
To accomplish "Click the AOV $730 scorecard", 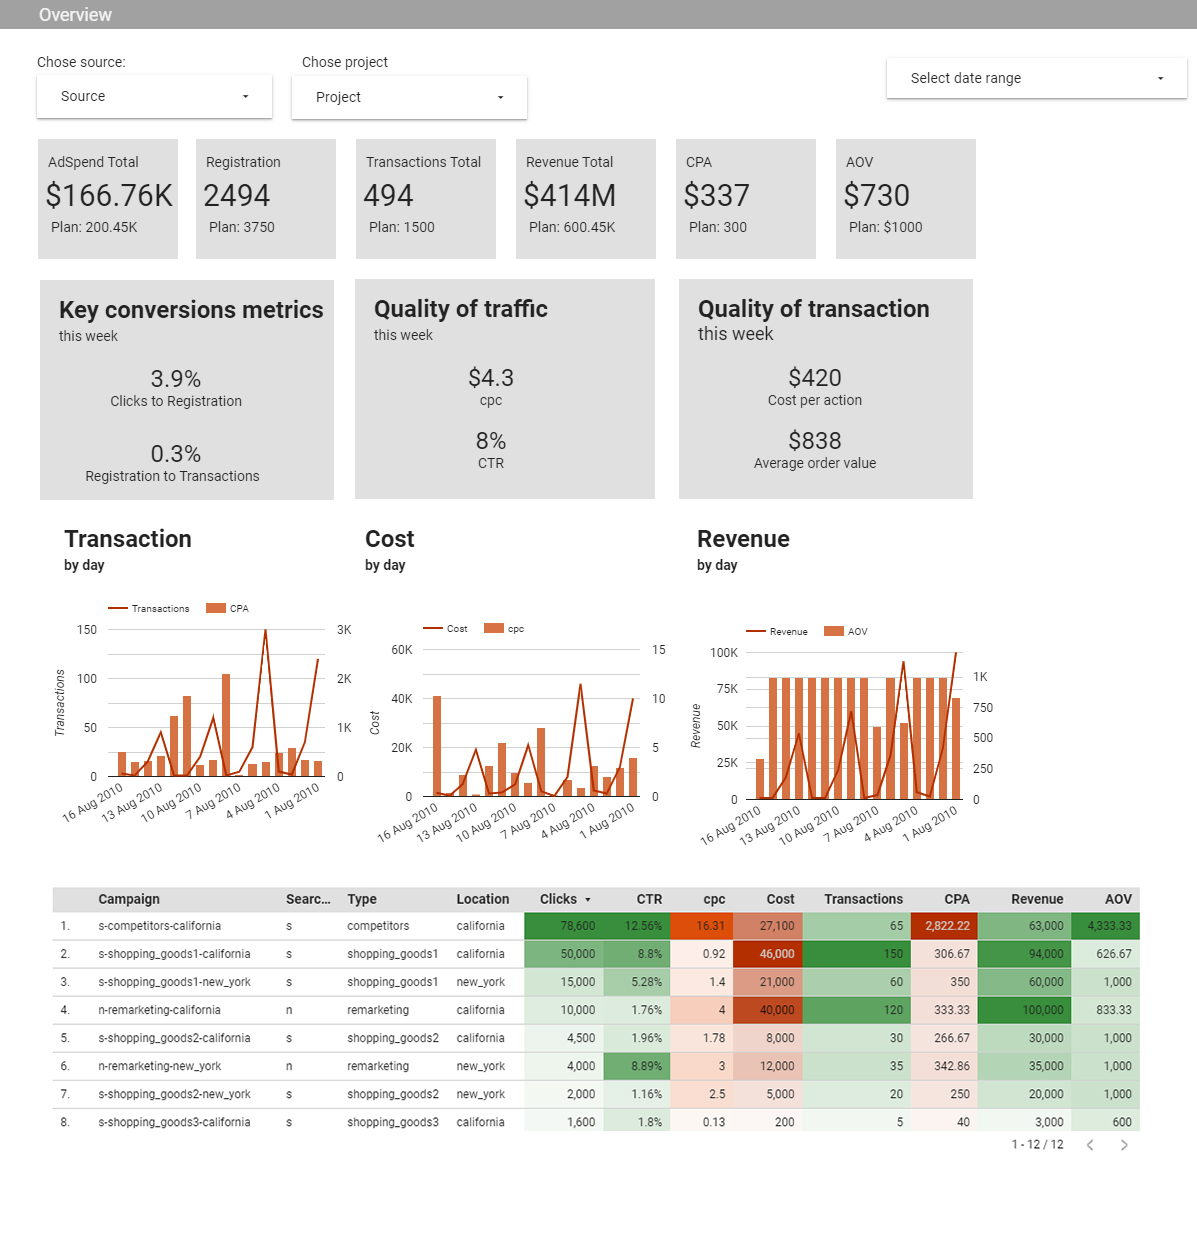I will tap(906, 199).
